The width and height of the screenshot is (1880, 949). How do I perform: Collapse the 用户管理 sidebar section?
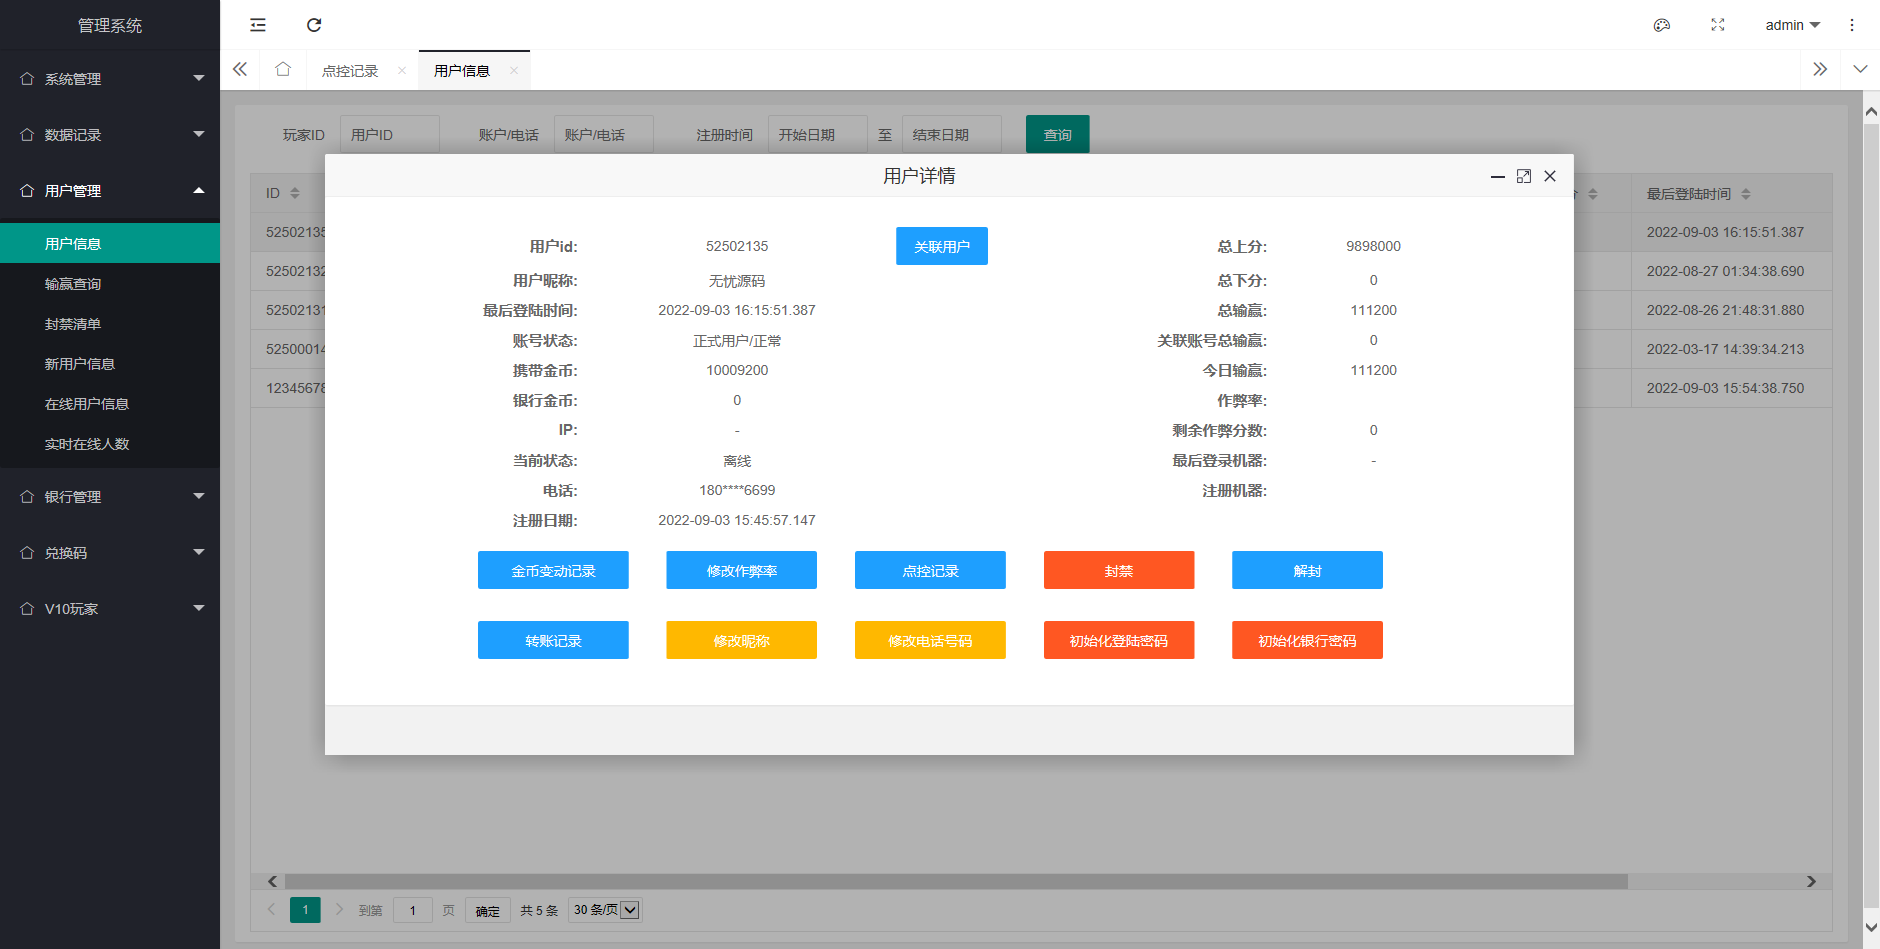pos(110,190)
